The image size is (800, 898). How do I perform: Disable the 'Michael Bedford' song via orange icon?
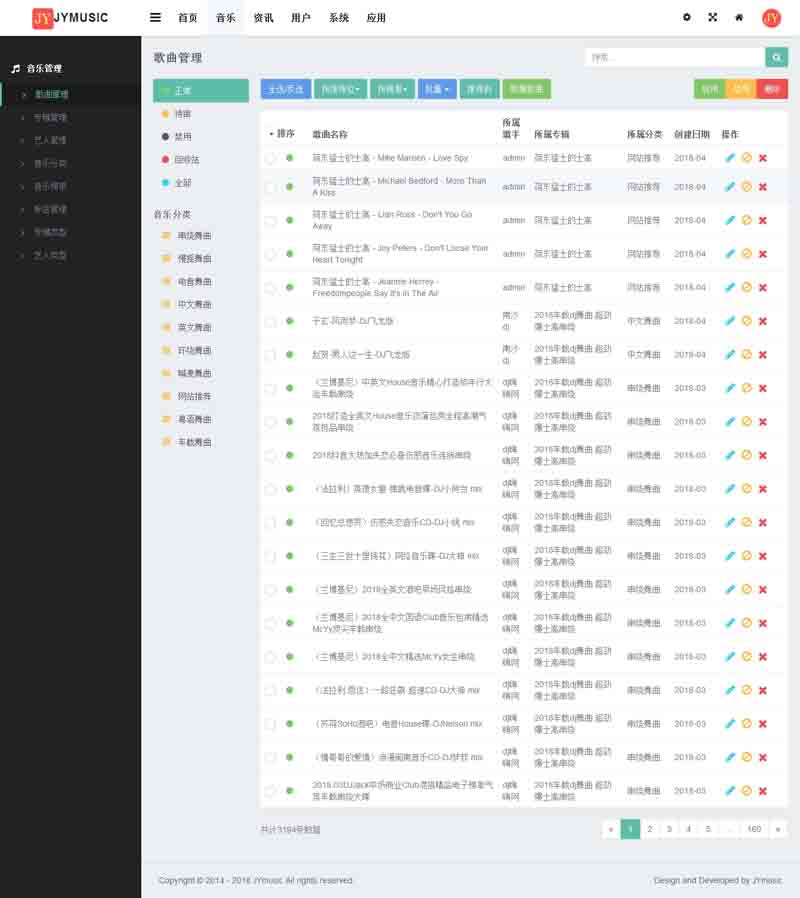(x=746, y=187)
